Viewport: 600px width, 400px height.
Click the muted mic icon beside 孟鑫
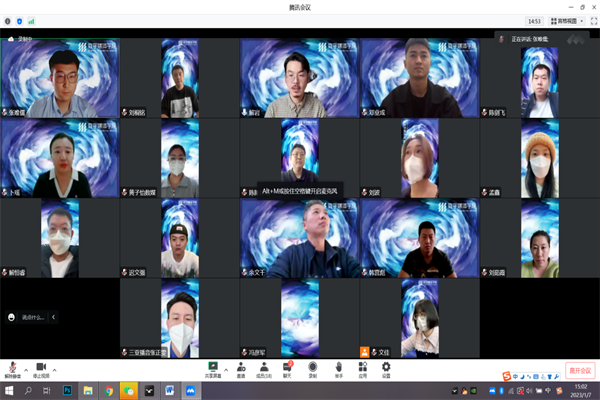484,192
